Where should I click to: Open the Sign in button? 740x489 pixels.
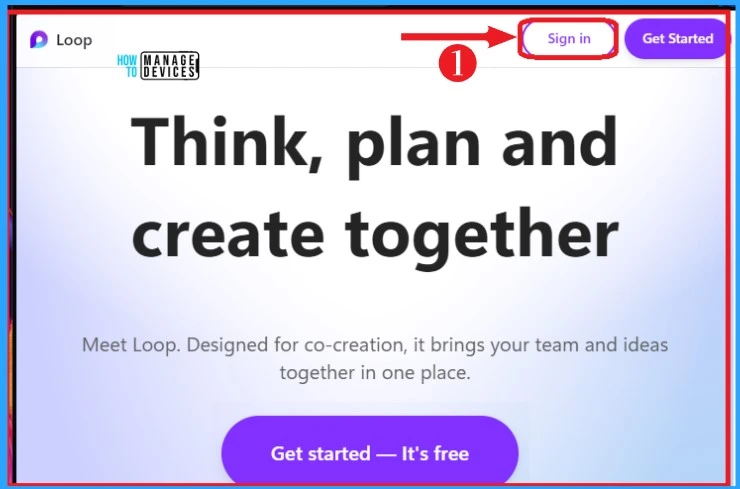point(569,38)
